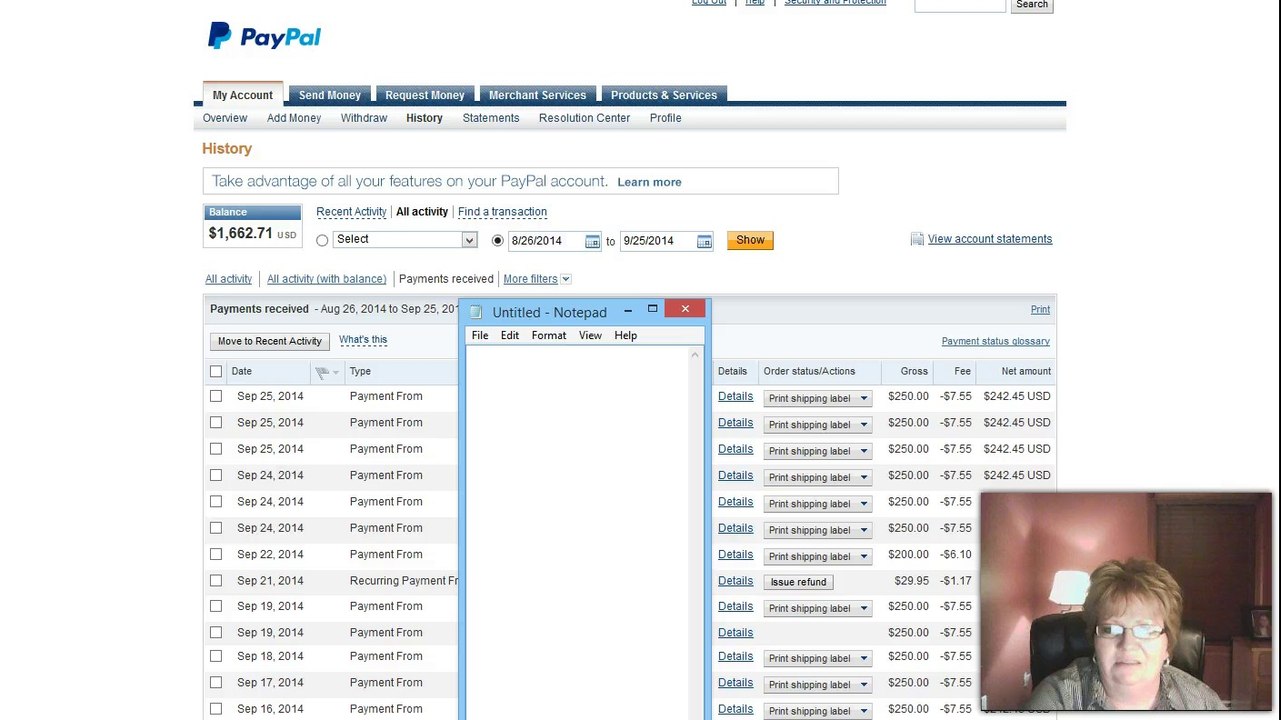The image size is (1281, 720).
Task: Go to the Overview subtab
Action: pyautogui.click(x=225, y=118)
